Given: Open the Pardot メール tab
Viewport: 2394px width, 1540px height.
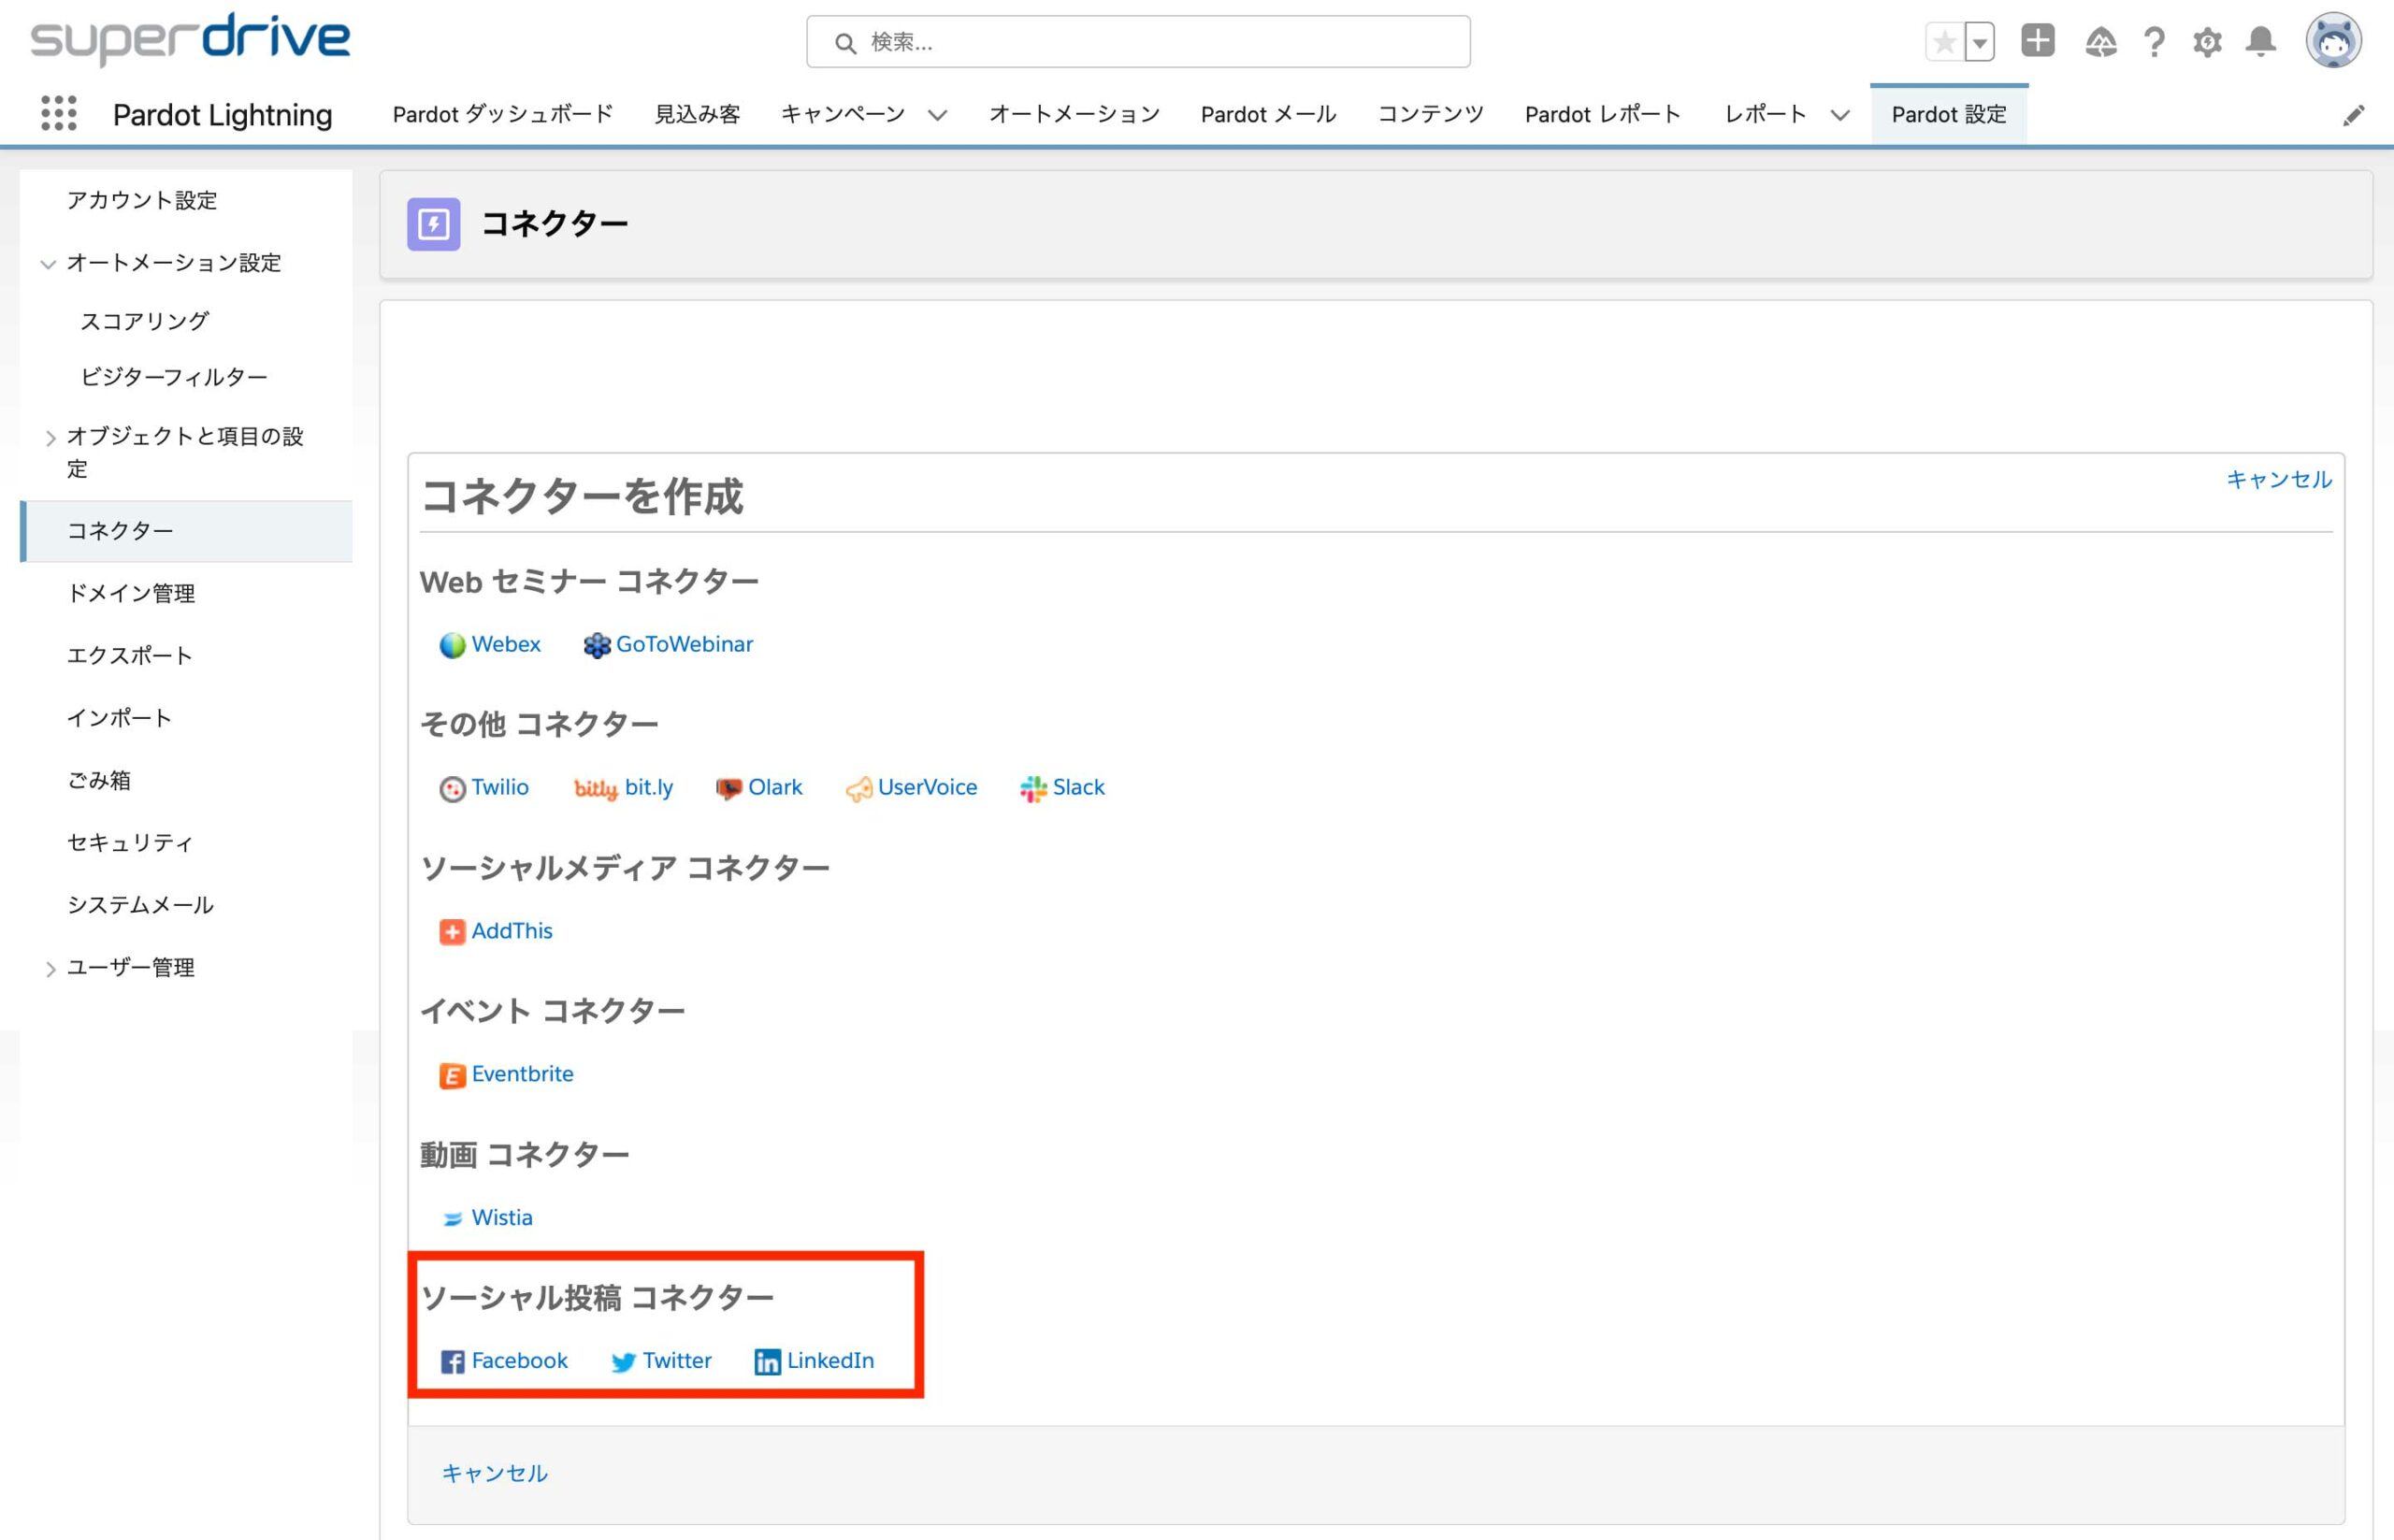Looking at the screenshot, I should (1268, 114).
